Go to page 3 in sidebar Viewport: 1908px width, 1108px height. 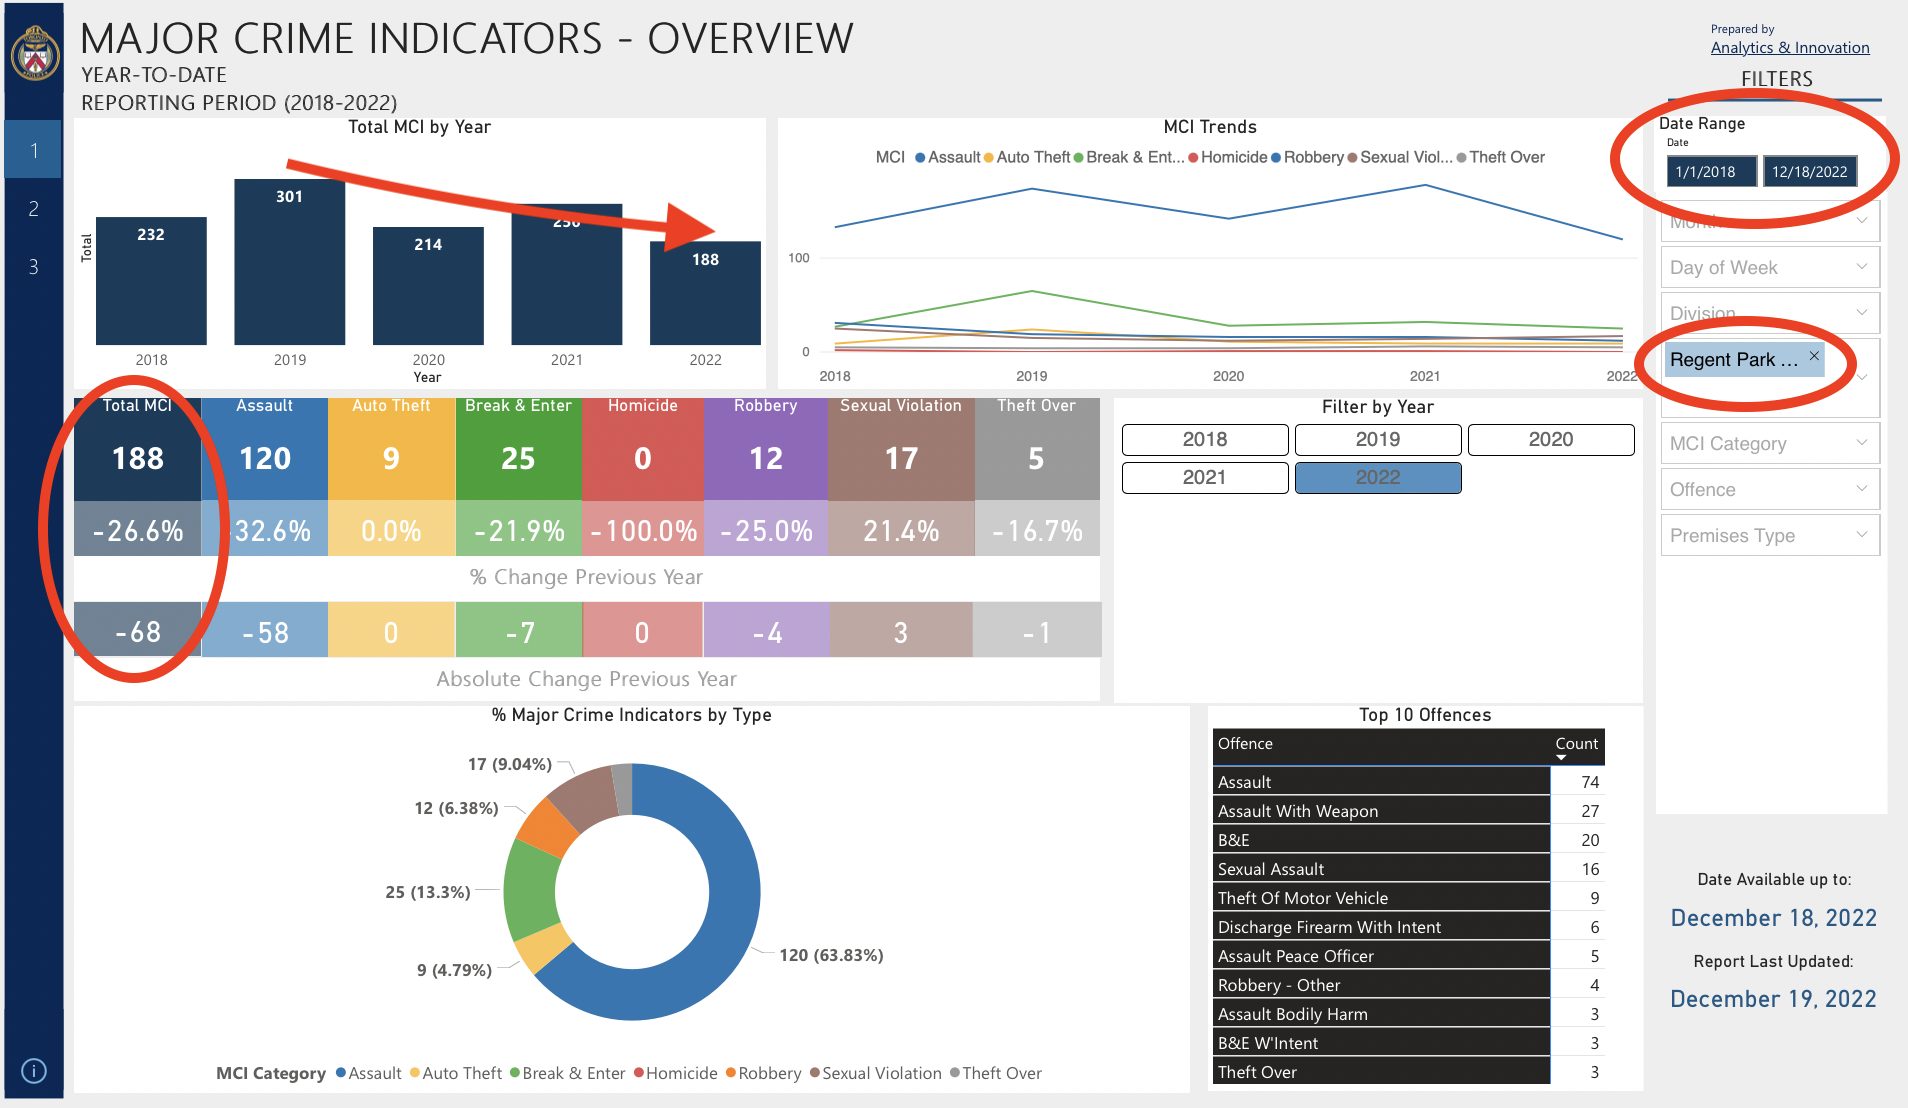point(34,267)
